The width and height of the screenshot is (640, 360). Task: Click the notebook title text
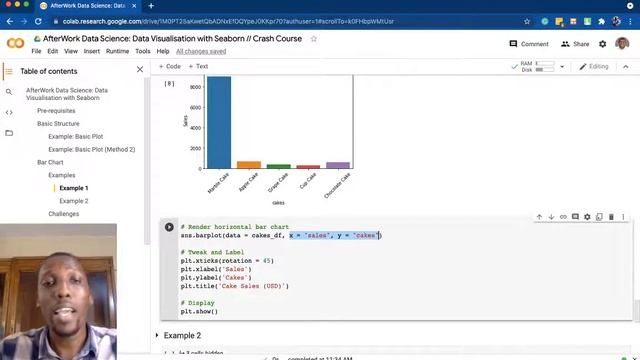pos(172,39)
